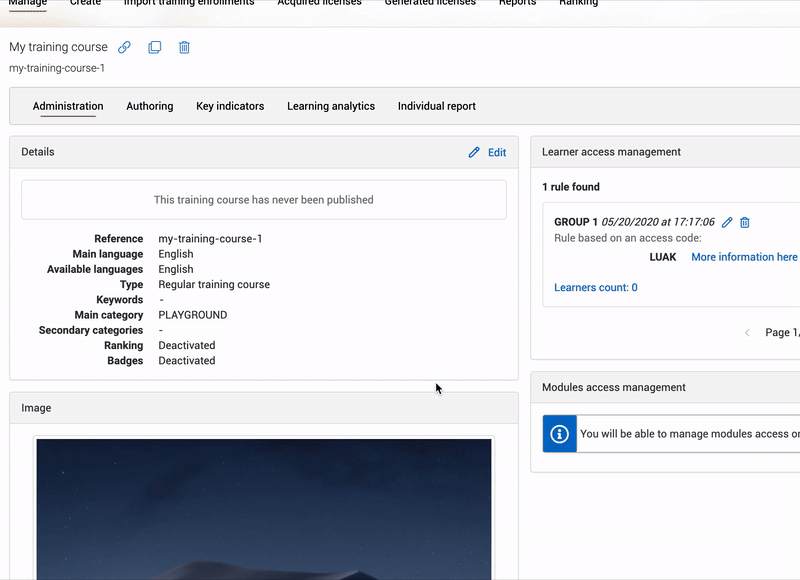800x580 pixels.
Task: Edit GROUP 1 rule pencil icon
Action: coord(727,222)
